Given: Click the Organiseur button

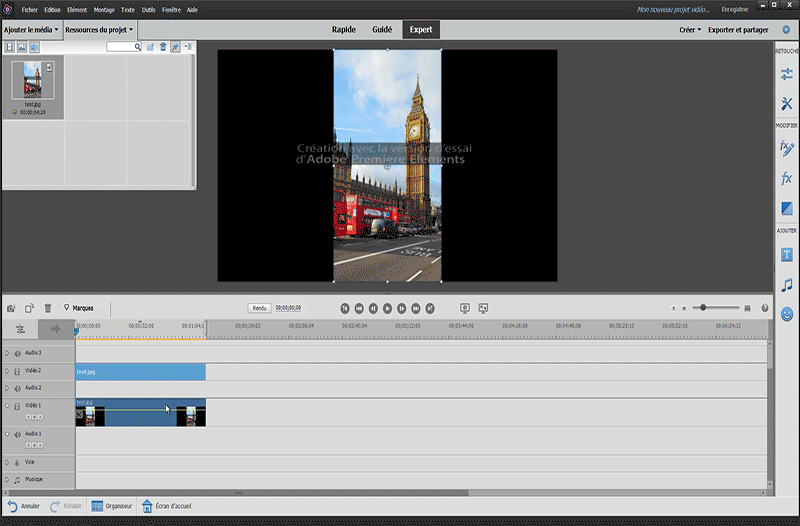Looking at the screenshot, I should click(x=111, y=506).
